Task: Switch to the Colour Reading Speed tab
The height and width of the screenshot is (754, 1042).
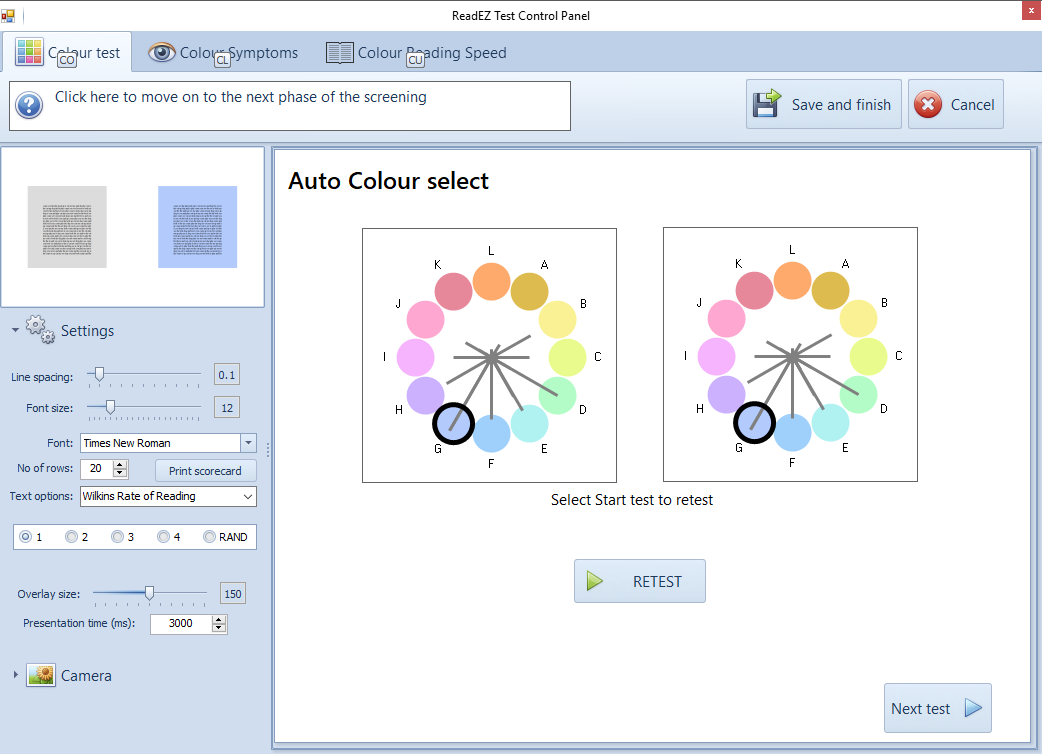Action: (417, 53)
